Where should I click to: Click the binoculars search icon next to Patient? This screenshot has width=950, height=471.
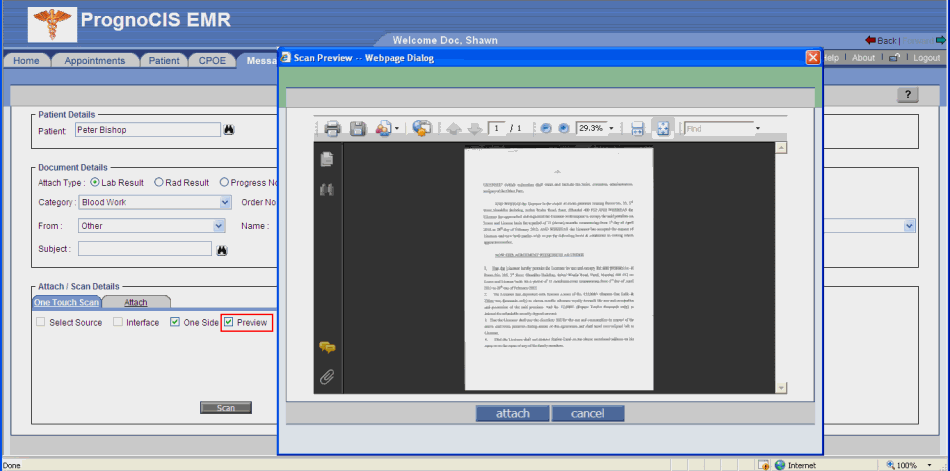click(x=230, y=130)
